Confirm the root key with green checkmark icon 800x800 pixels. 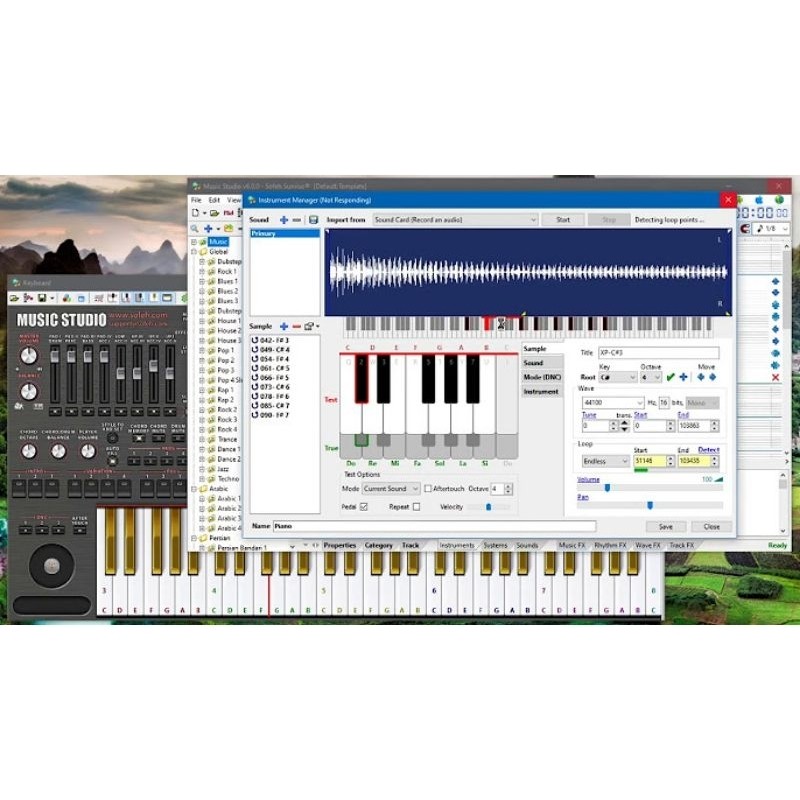pyautogui.click(x=671, y=377)
